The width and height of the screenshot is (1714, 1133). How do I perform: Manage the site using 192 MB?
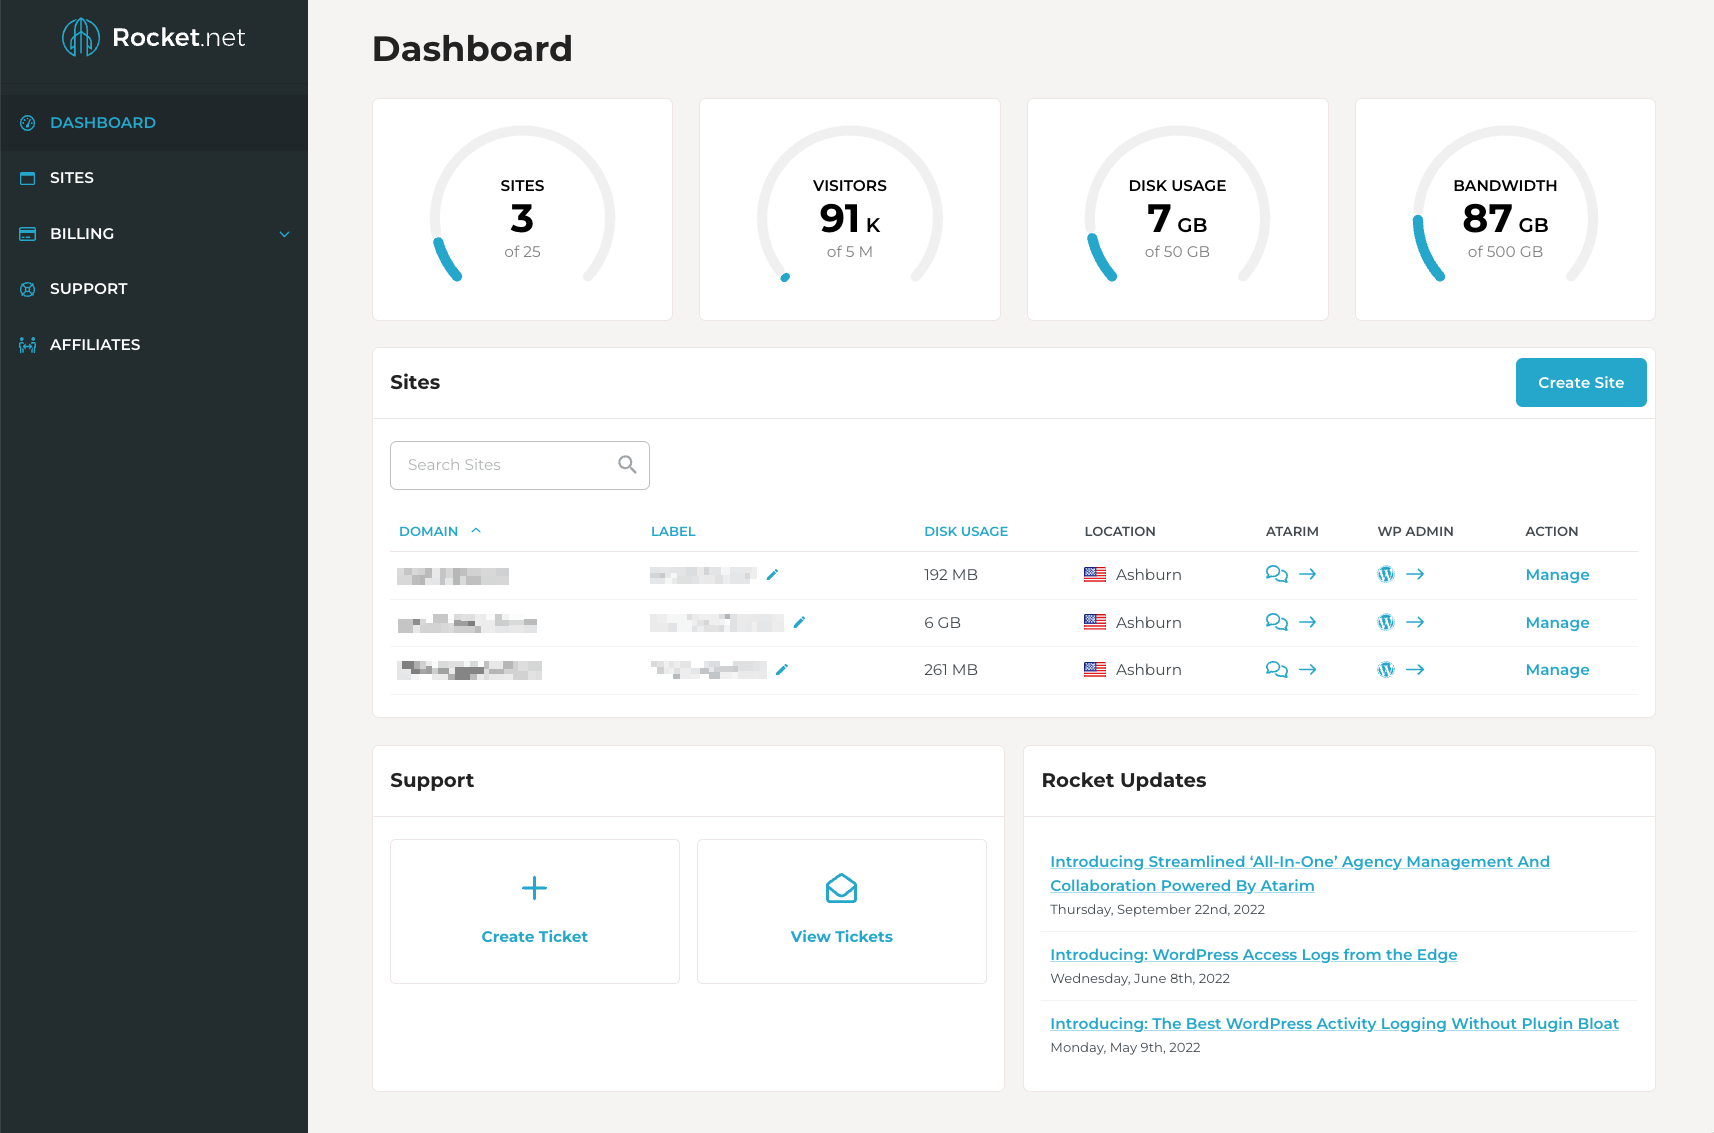click(1557, 575)
